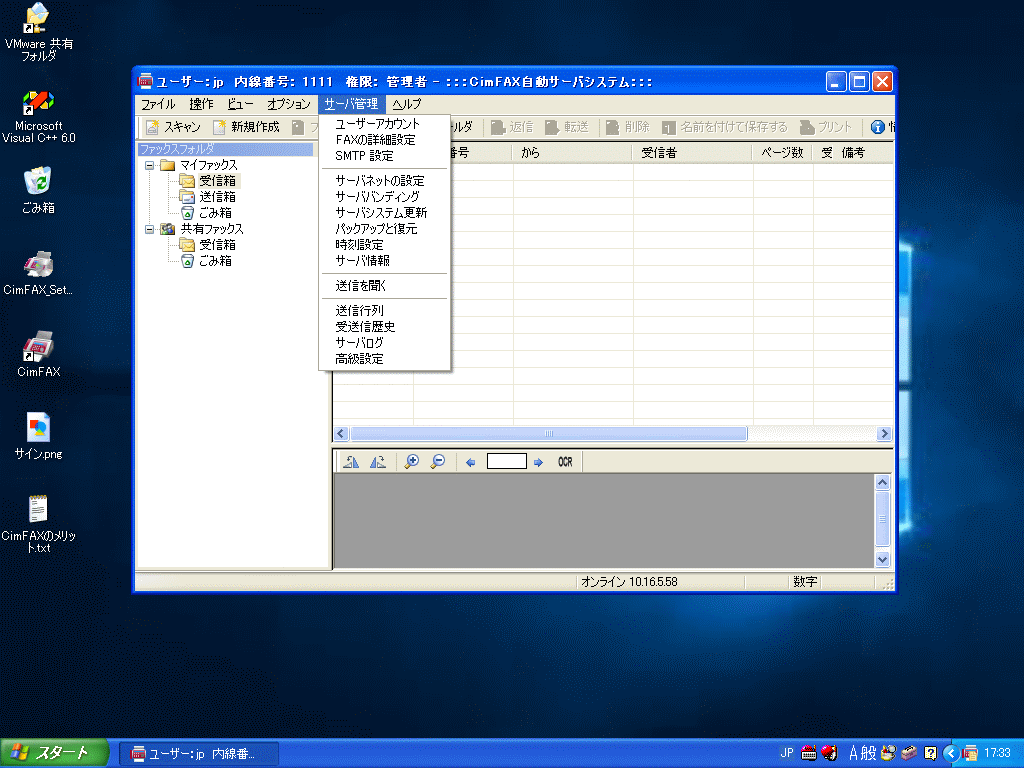Collapse the 共有ファックス tree node
1024x768 pixels.
tap(150, 229)
